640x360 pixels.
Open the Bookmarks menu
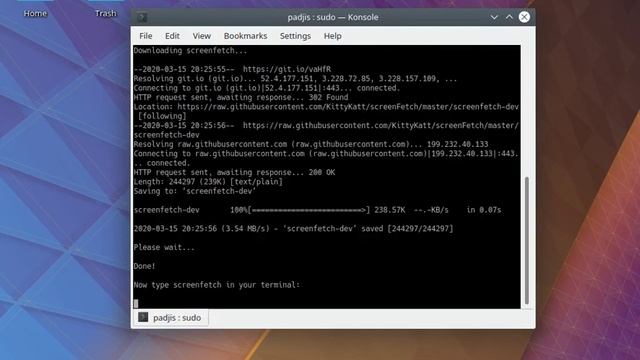[x=245, y=36]
